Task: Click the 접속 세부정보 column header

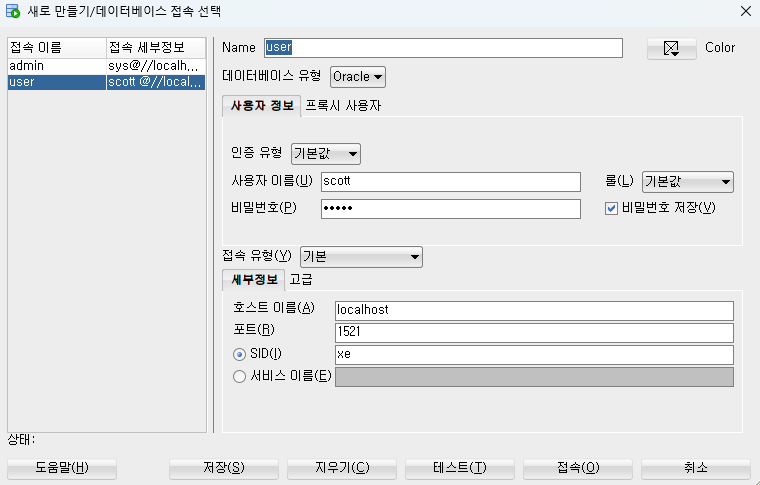Action: [x=156, y=48]
